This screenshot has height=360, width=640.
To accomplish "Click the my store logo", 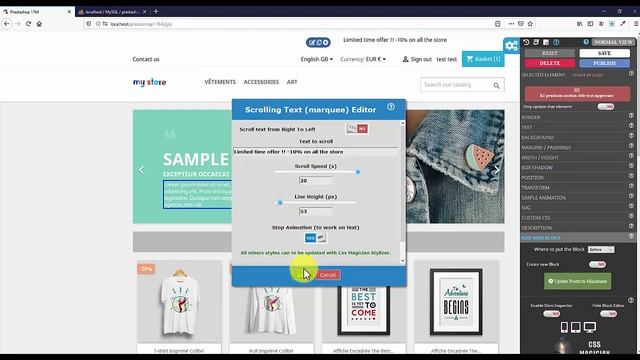I will point(149,82).
